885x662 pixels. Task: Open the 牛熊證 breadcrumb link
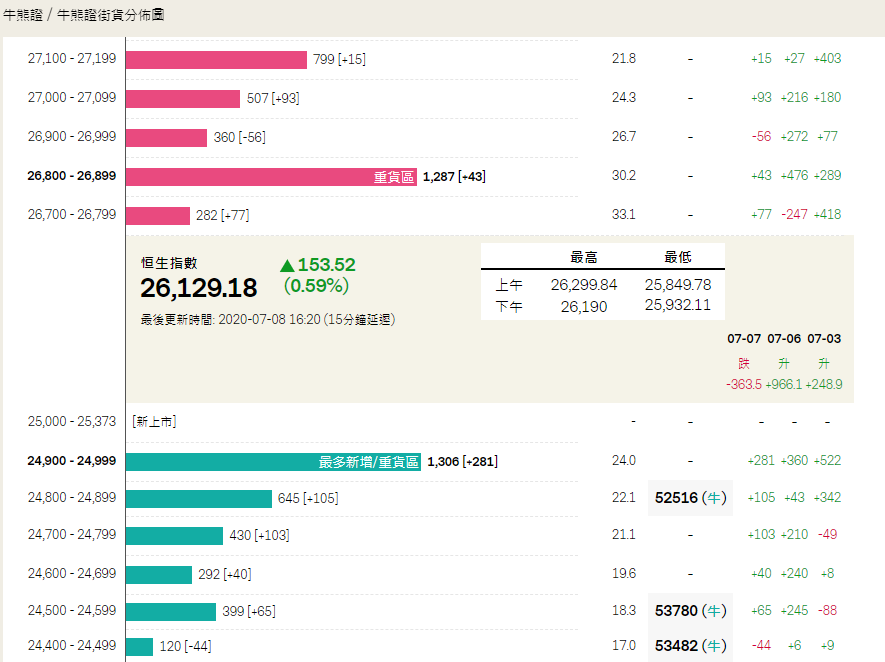pos(23,15)
